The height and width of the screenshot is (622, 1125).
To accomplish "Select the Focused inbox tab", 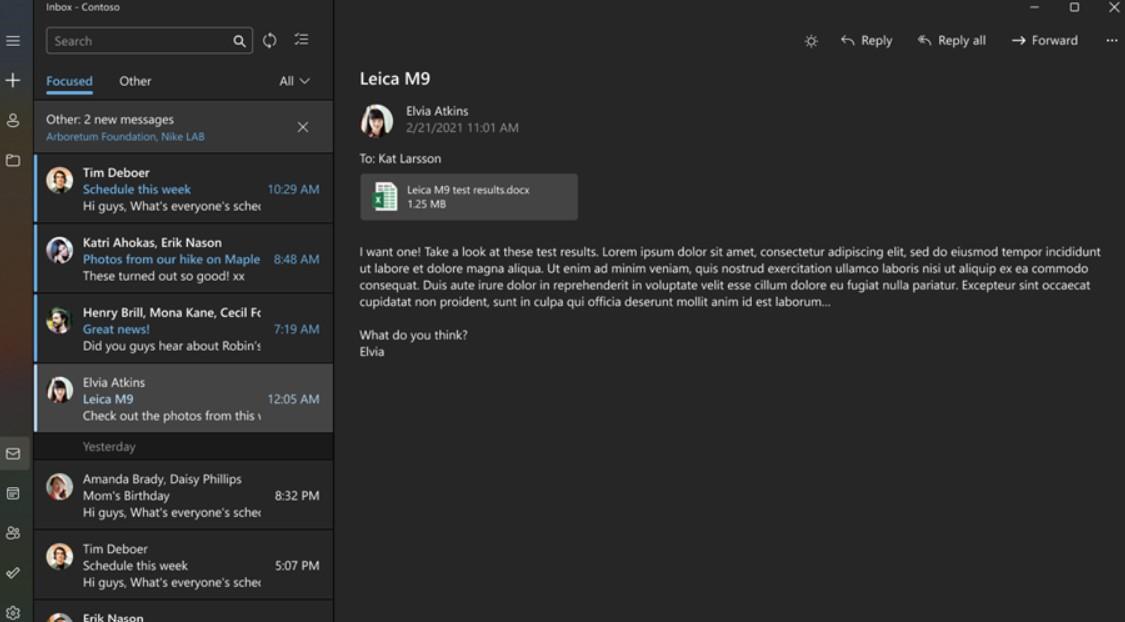I will point(69,81).
